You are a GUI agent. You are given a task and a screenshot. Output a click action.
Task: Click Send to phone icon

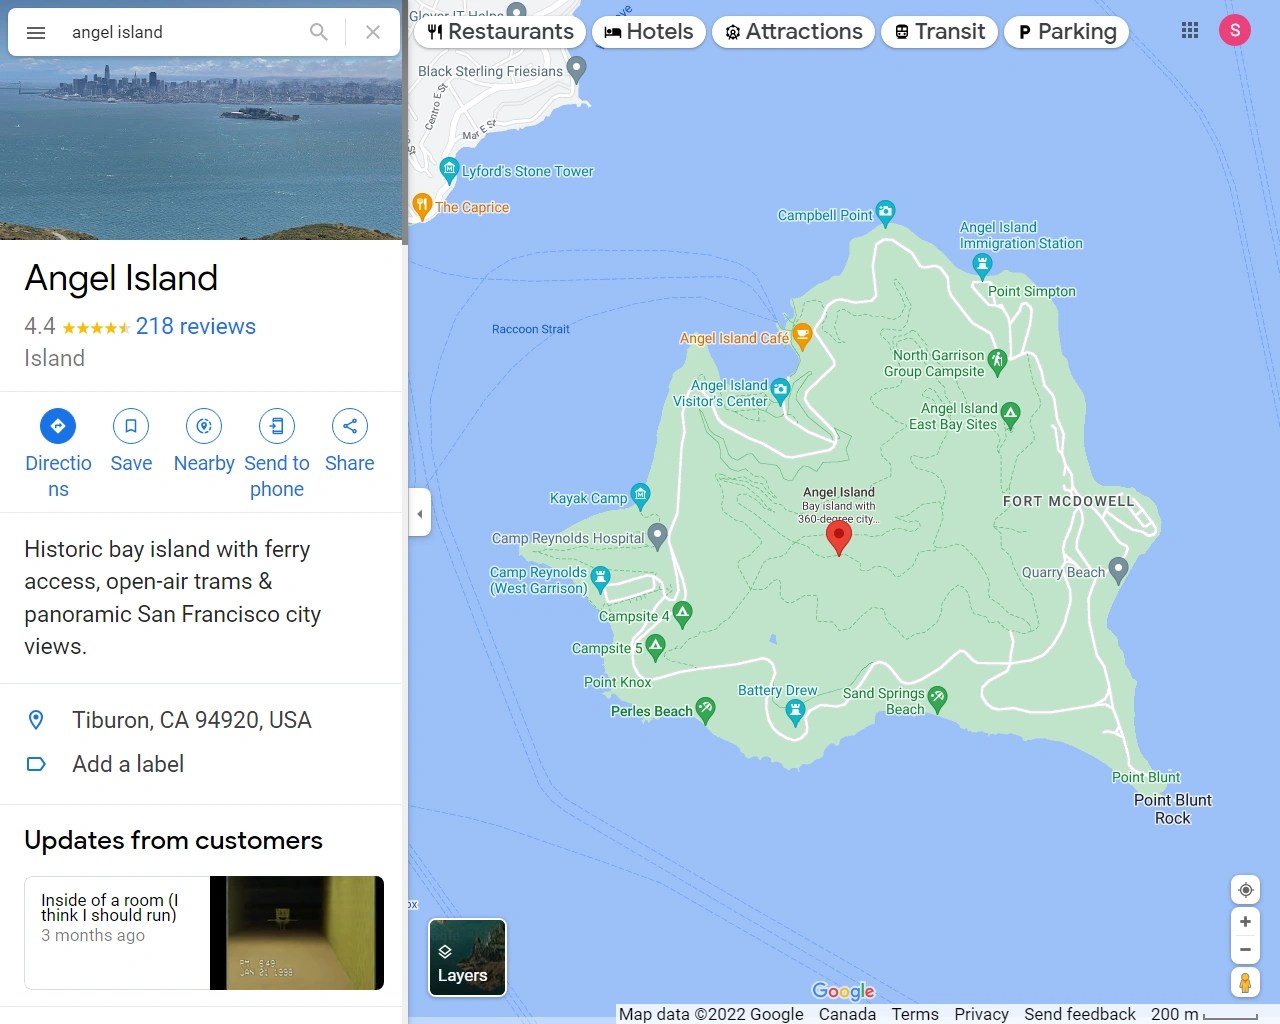(277, 426)
